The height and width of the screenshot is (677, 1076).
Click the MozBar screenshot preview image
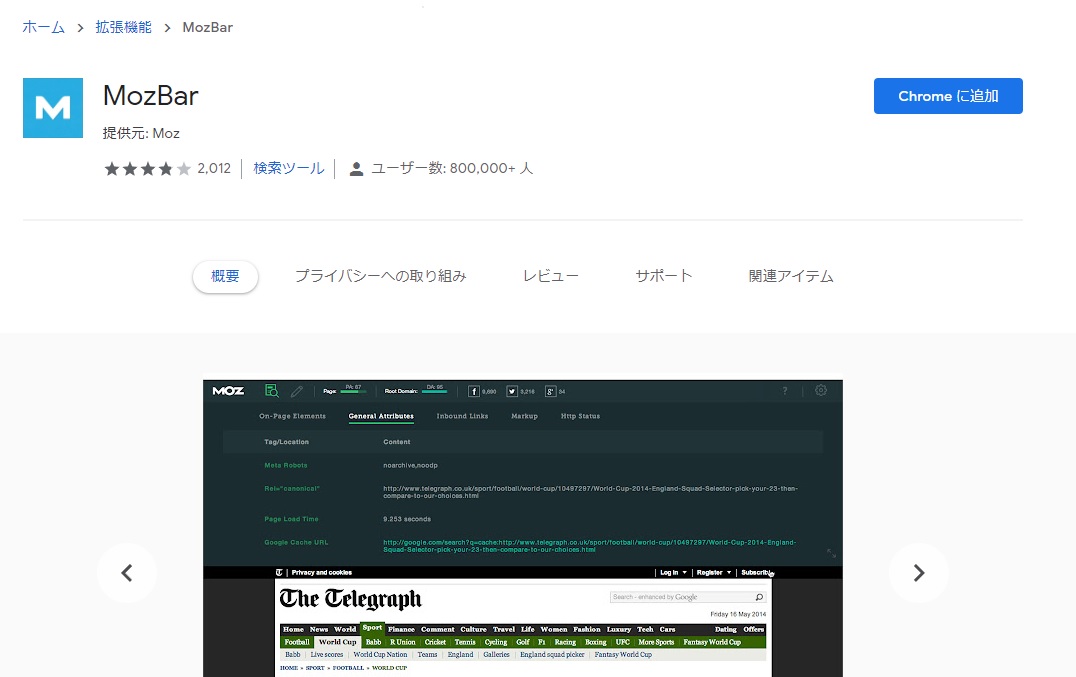click(x=523, y=528)
